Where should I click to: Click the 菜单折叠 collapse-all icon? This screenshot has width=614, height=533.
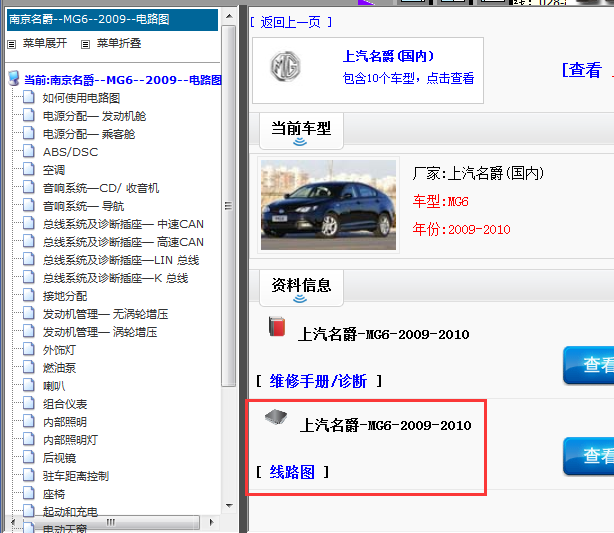[x=85, y=44]
